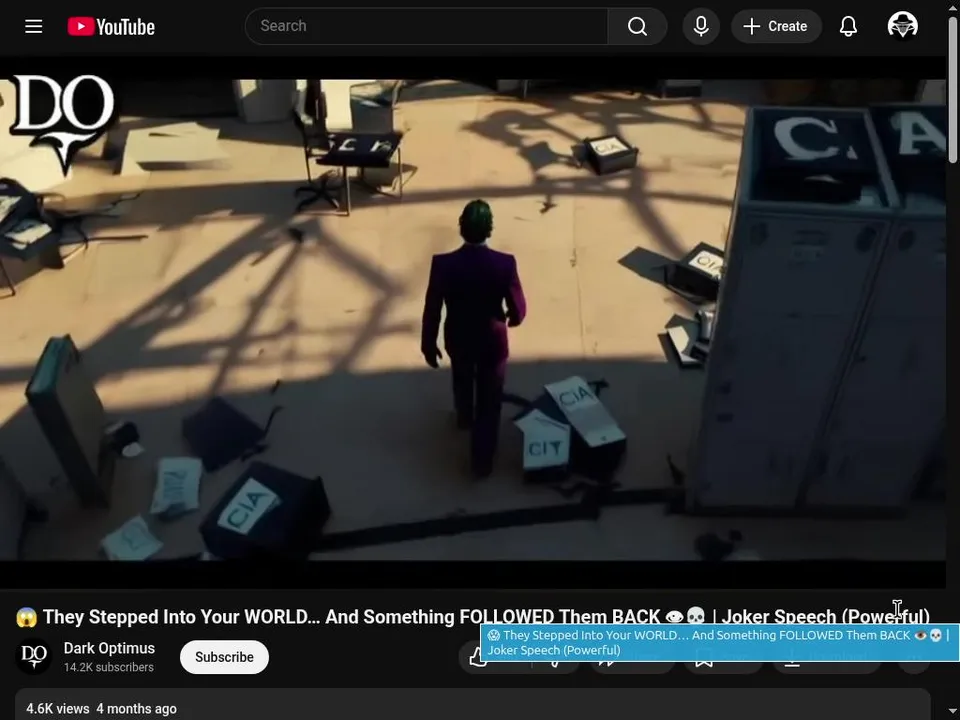This screenshot has height=720, width=960.
Task: Click the '4 months ago' text
Action: [137, 708]
